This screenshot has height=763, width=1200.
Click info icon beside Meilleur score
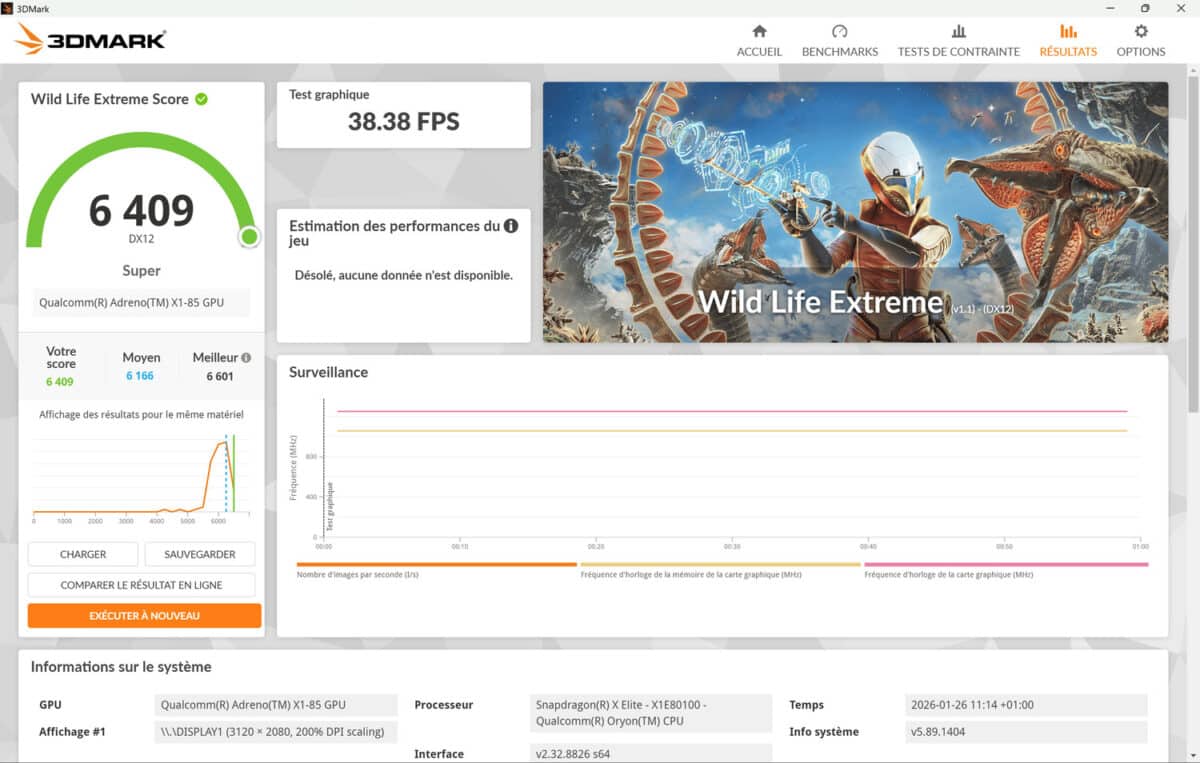(246, 357)
